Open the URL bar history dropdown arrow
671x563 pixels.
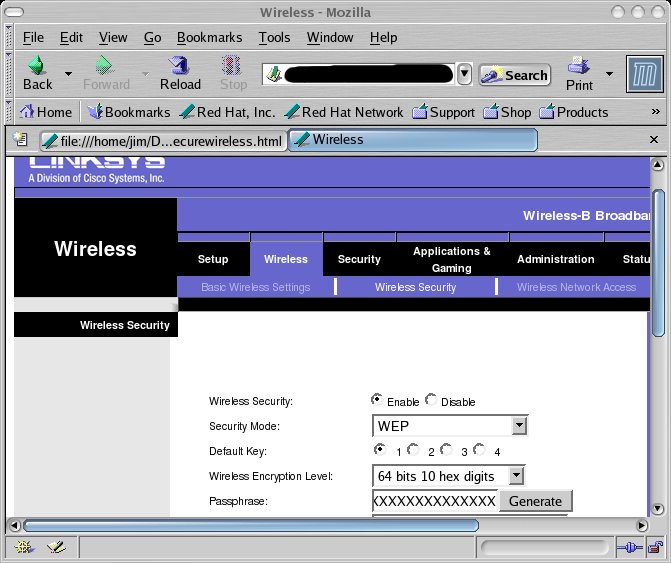click(464, 74)
